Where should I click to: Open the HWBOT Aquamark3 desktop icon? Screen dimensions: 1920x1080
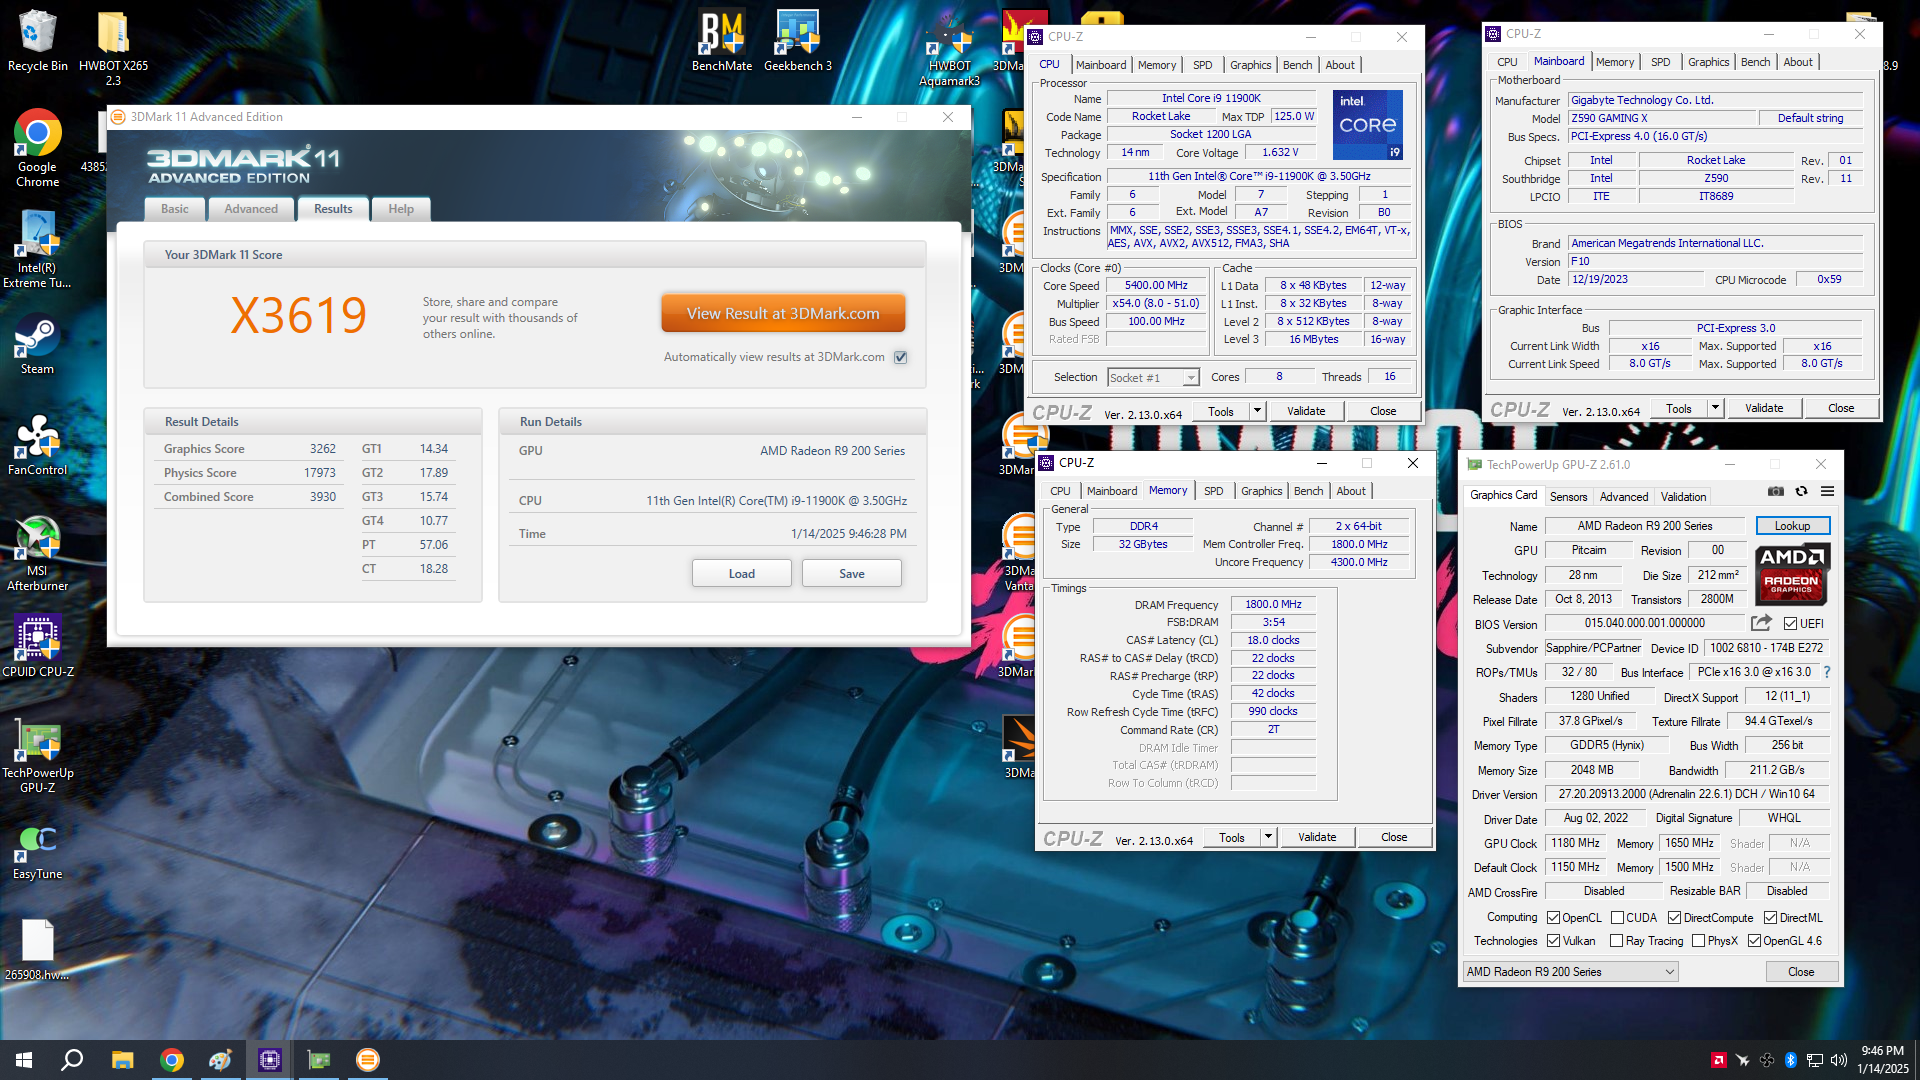(x=949, y=49)
